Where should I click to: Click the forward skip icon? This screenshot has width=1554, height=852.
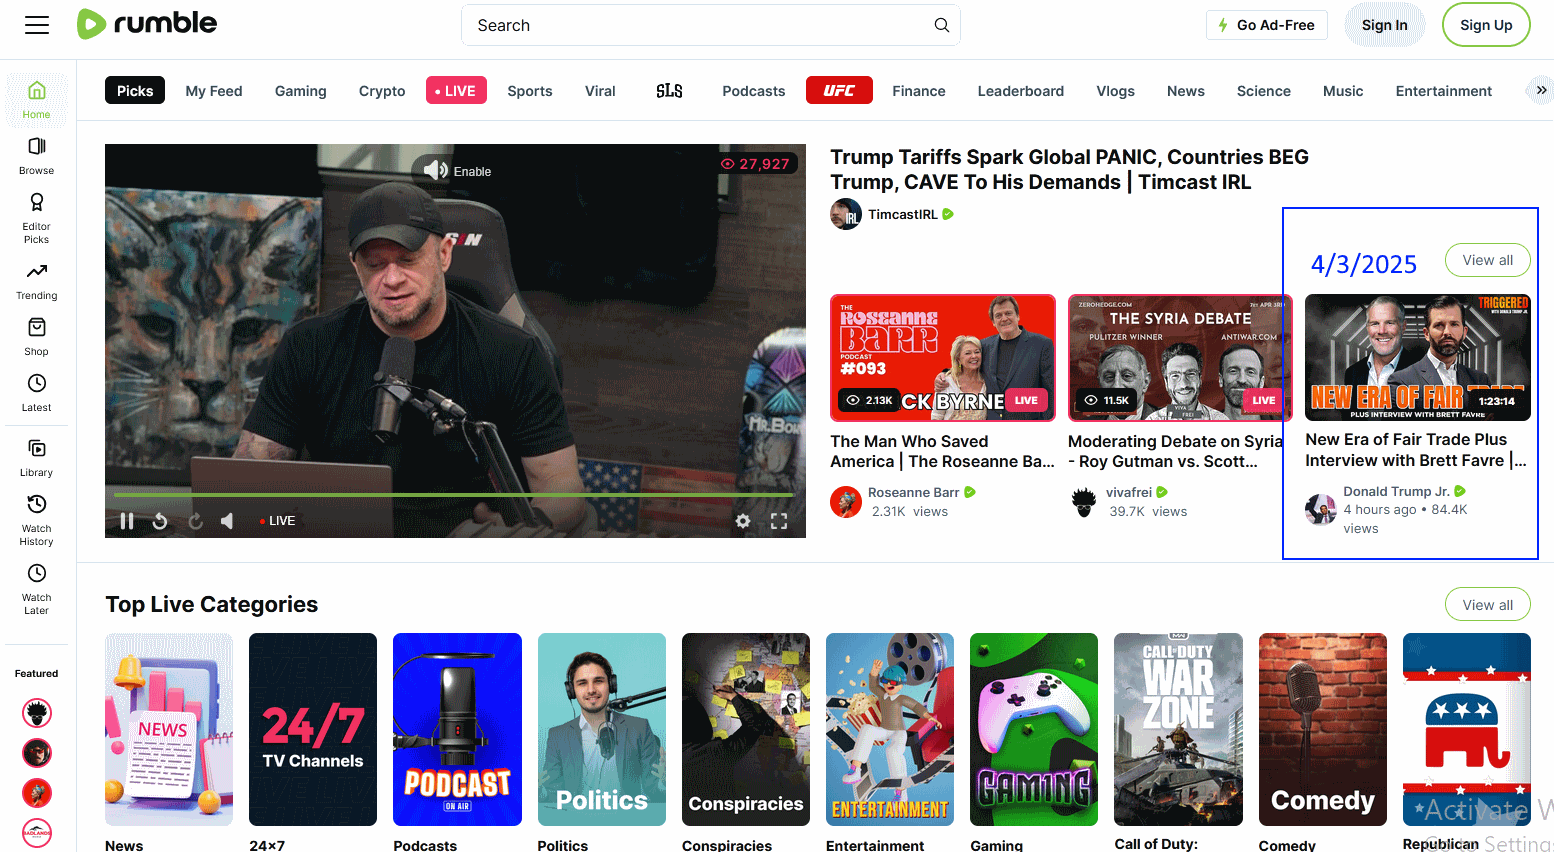click(196, 521)
